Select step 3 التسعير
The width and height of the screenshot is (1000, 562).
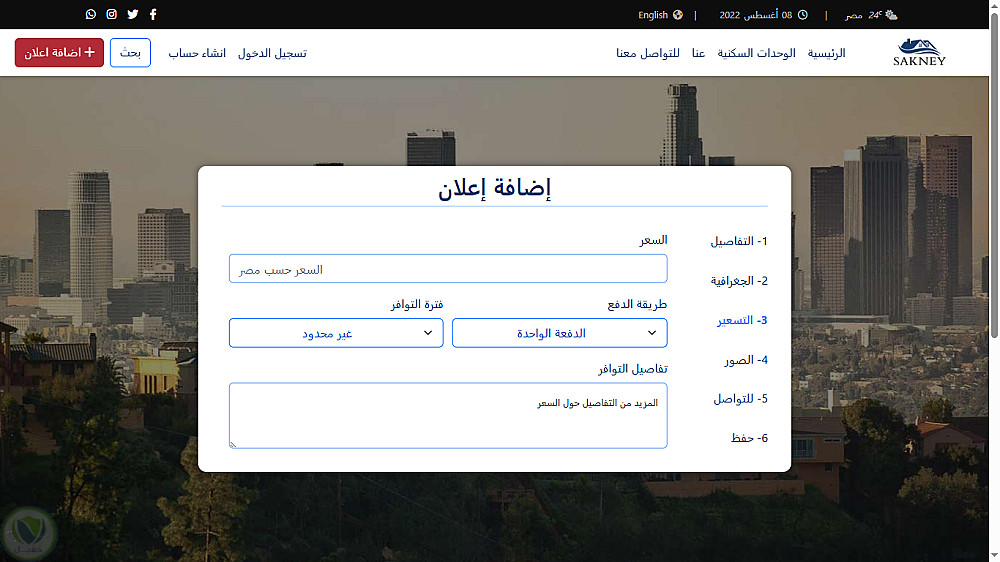742,320
